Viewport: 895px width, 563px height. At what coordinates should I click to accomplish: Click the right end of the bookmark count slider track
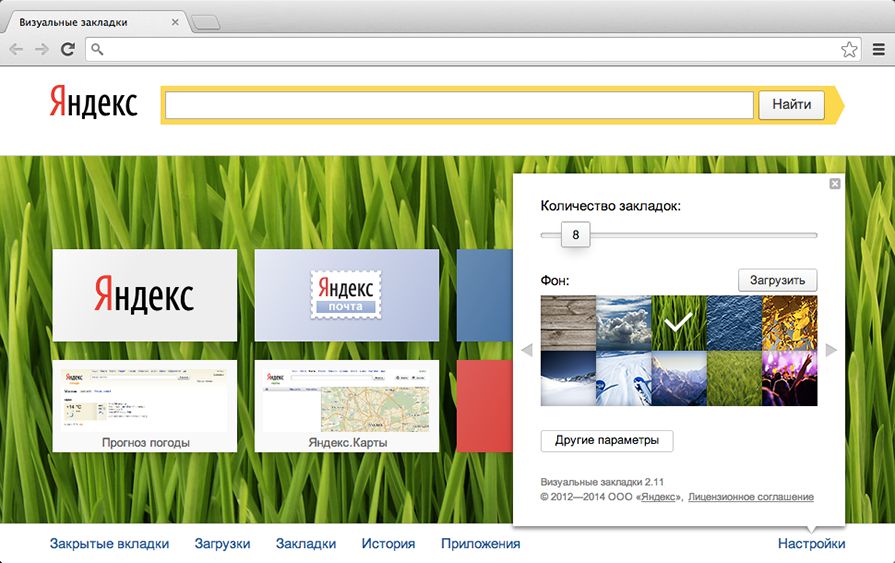tap(813, 235)
